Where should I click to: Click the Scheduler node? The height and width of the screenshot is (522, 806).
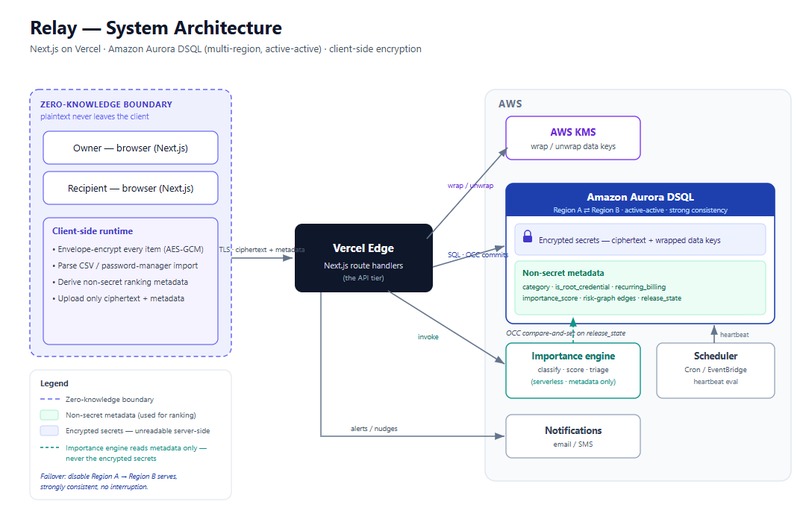(x=715, y=370)
